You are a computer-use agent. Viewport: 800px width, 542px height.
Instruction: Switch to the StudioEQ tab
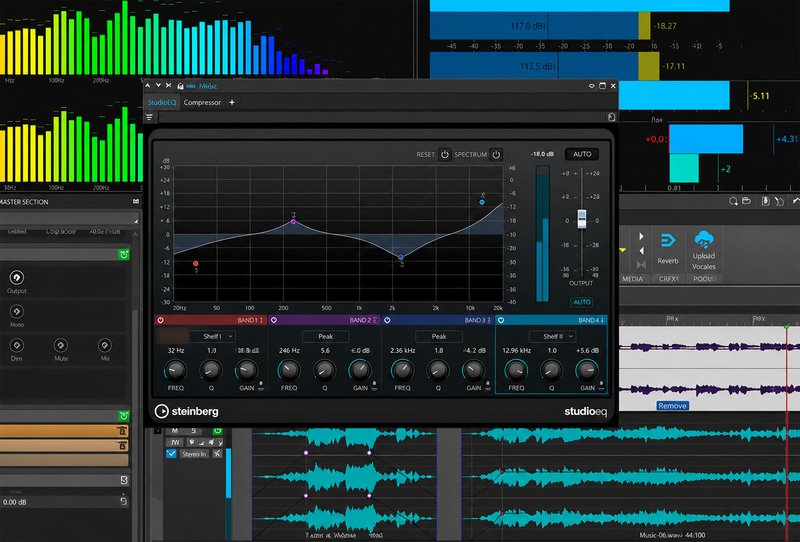[162, 103]
